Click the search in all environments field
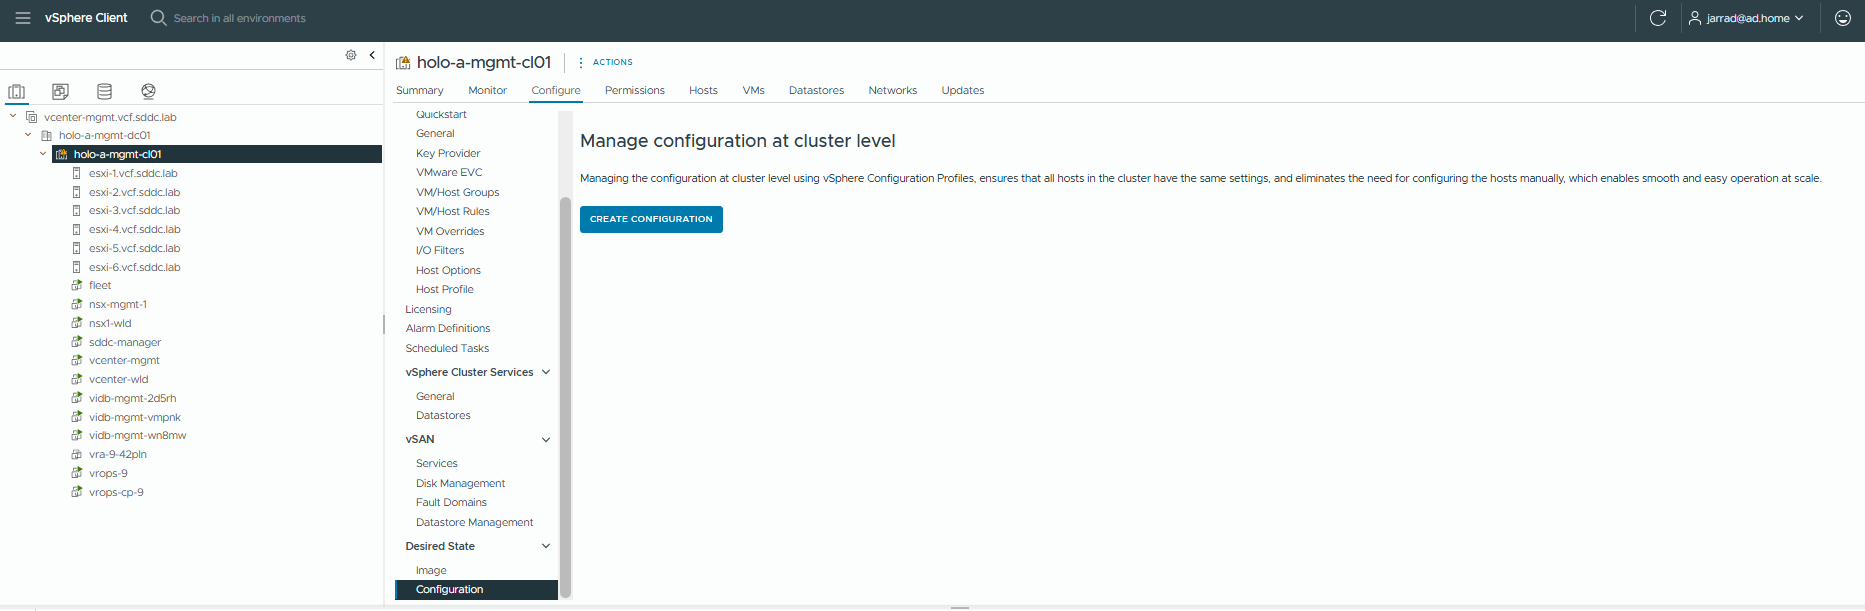 click(240, 18)
